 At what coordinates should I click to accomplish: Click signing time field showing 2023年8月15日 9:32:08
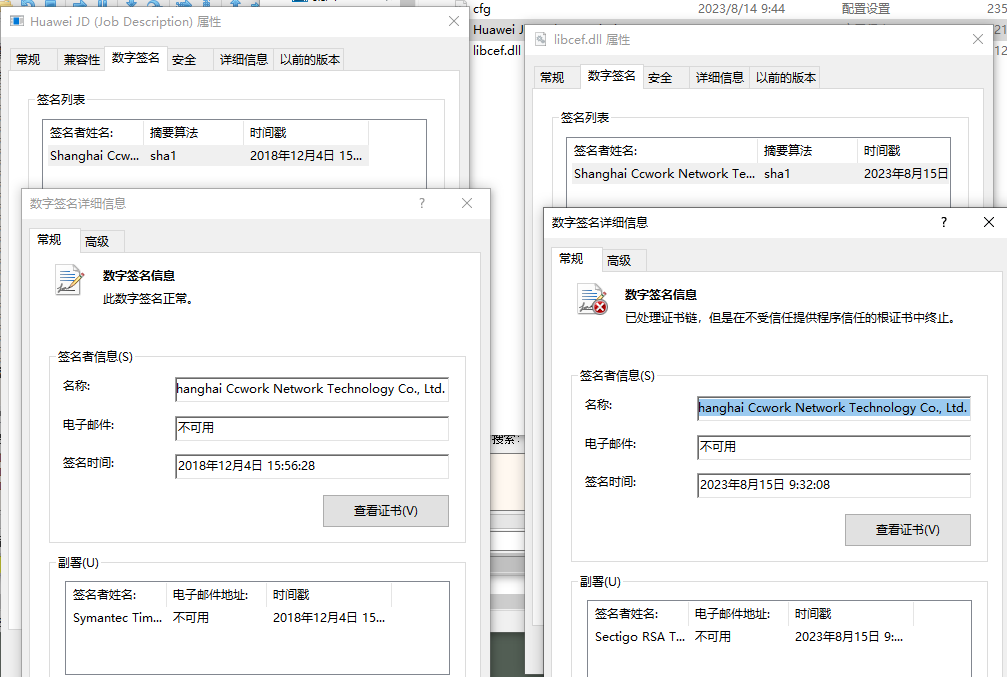coord(834,485)
